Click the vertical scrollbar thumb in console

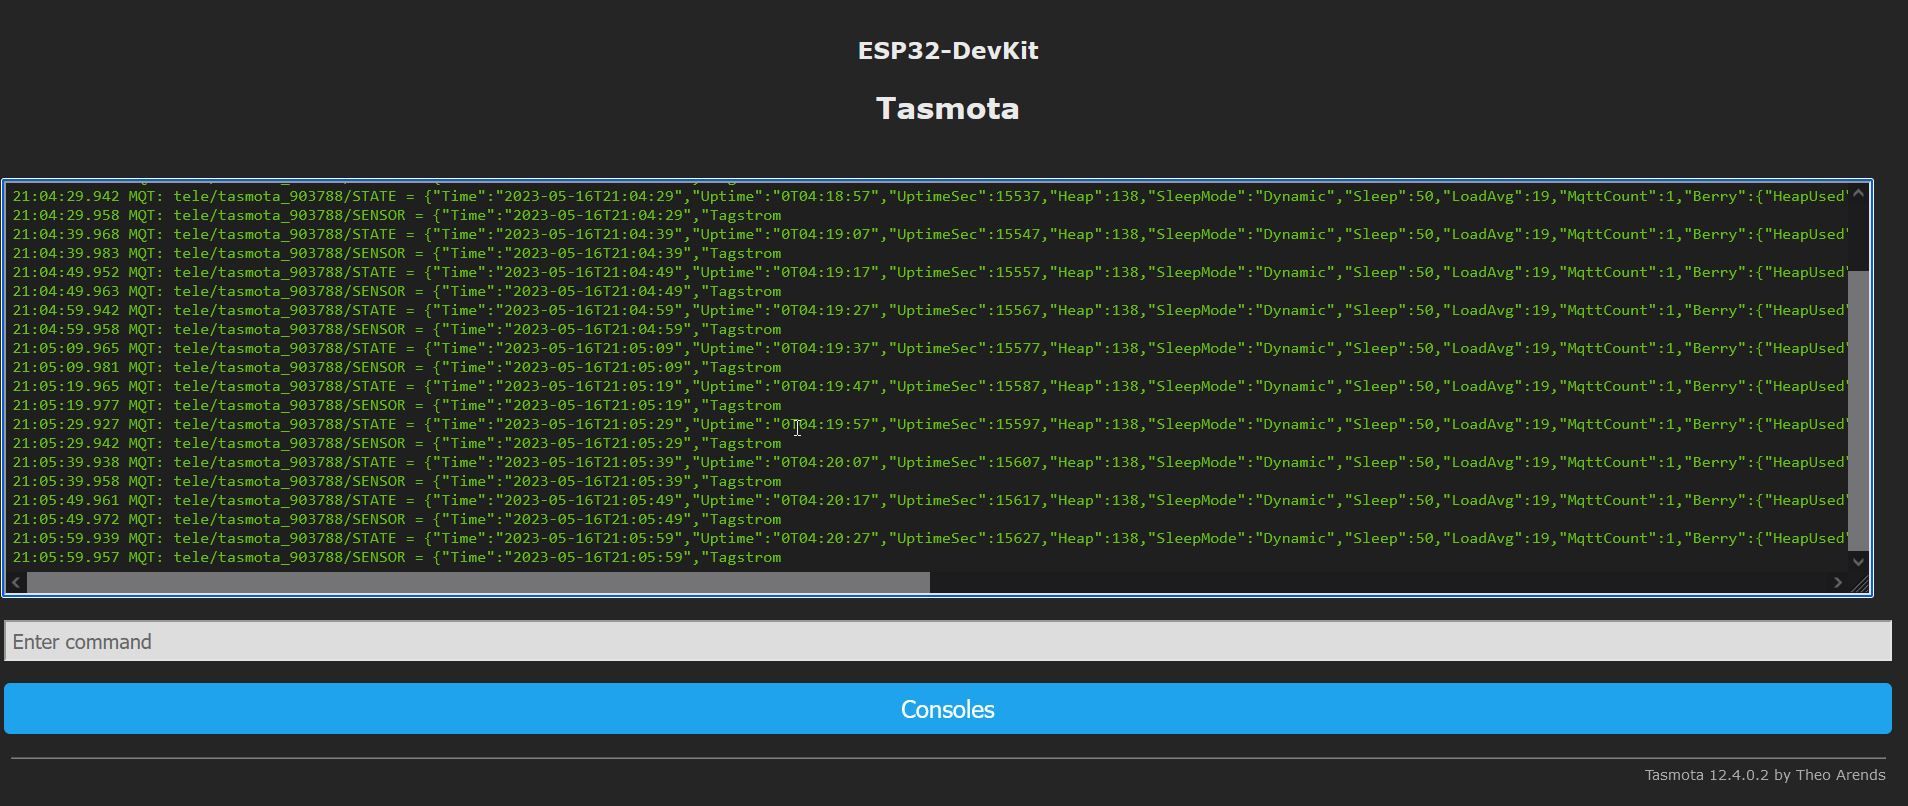click(x=1858, y=410)
